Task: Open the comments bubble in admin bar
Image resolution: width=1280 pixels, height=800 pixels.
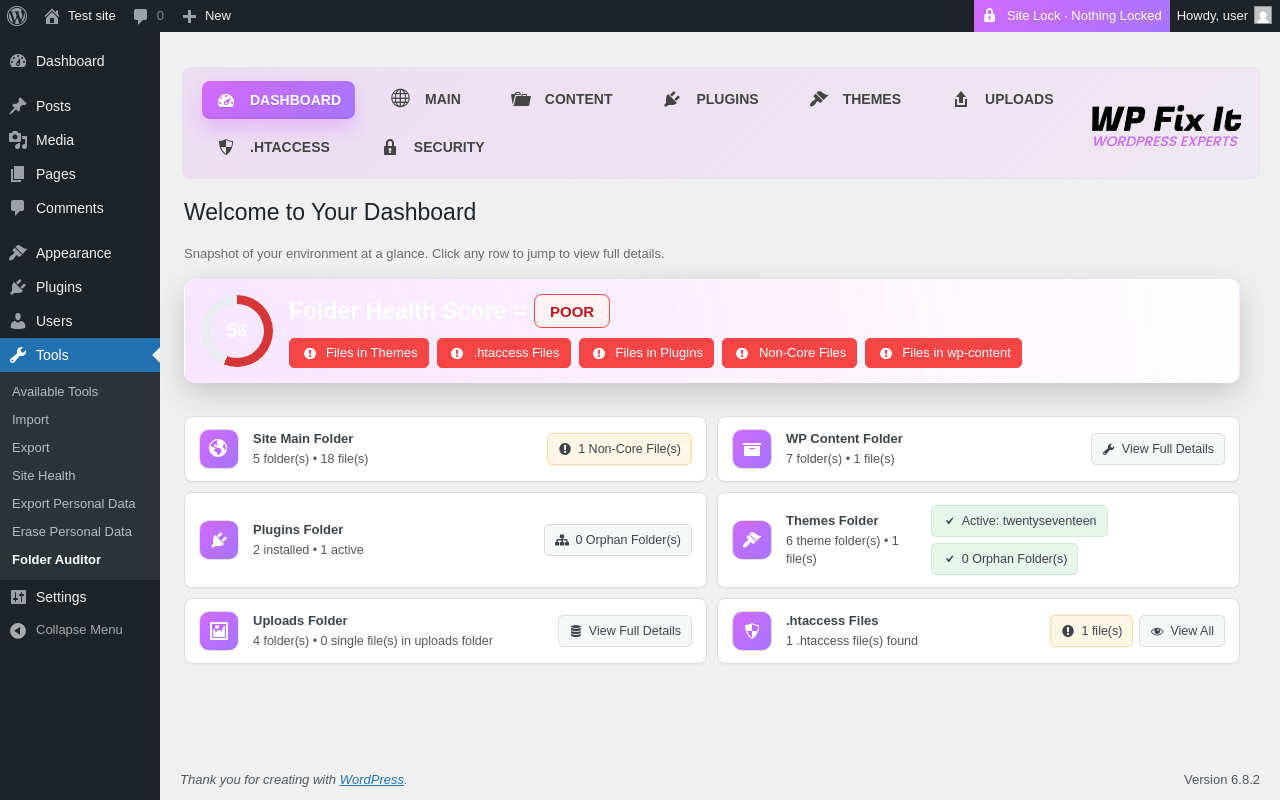Action: point(148,16)
